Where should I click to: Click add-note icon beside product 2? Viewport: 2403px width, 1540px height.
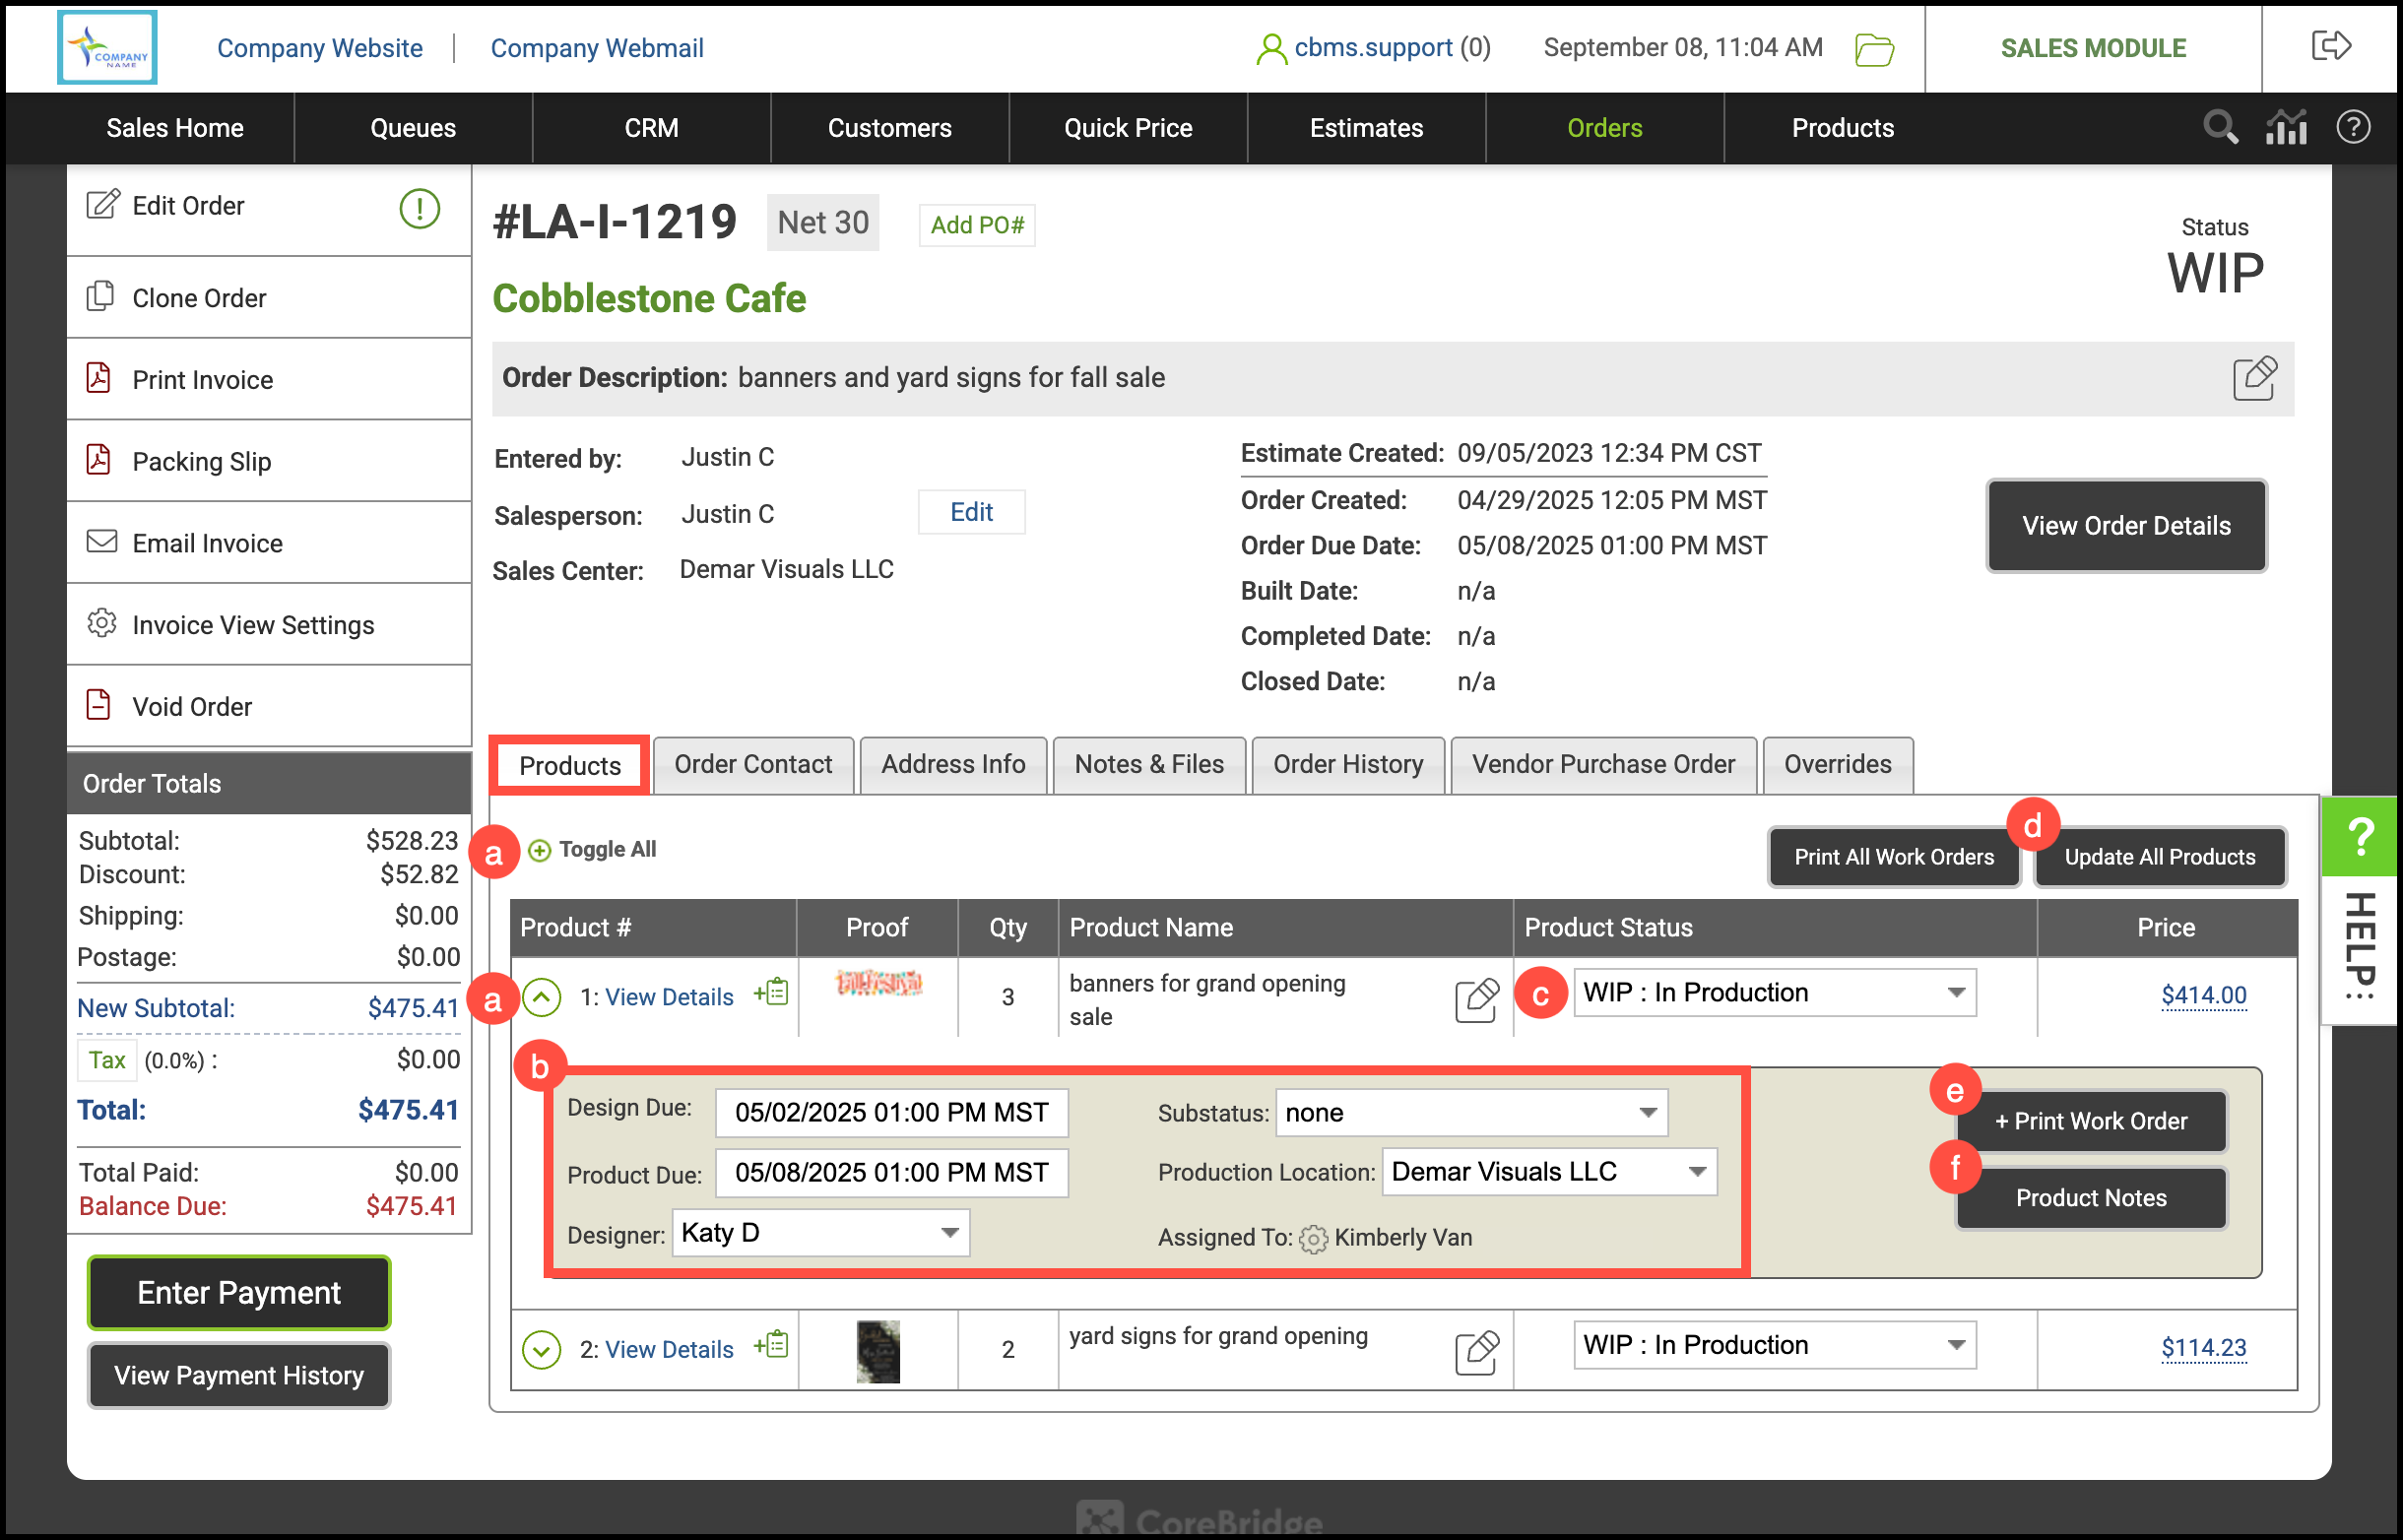click(x=772, y=1346)
